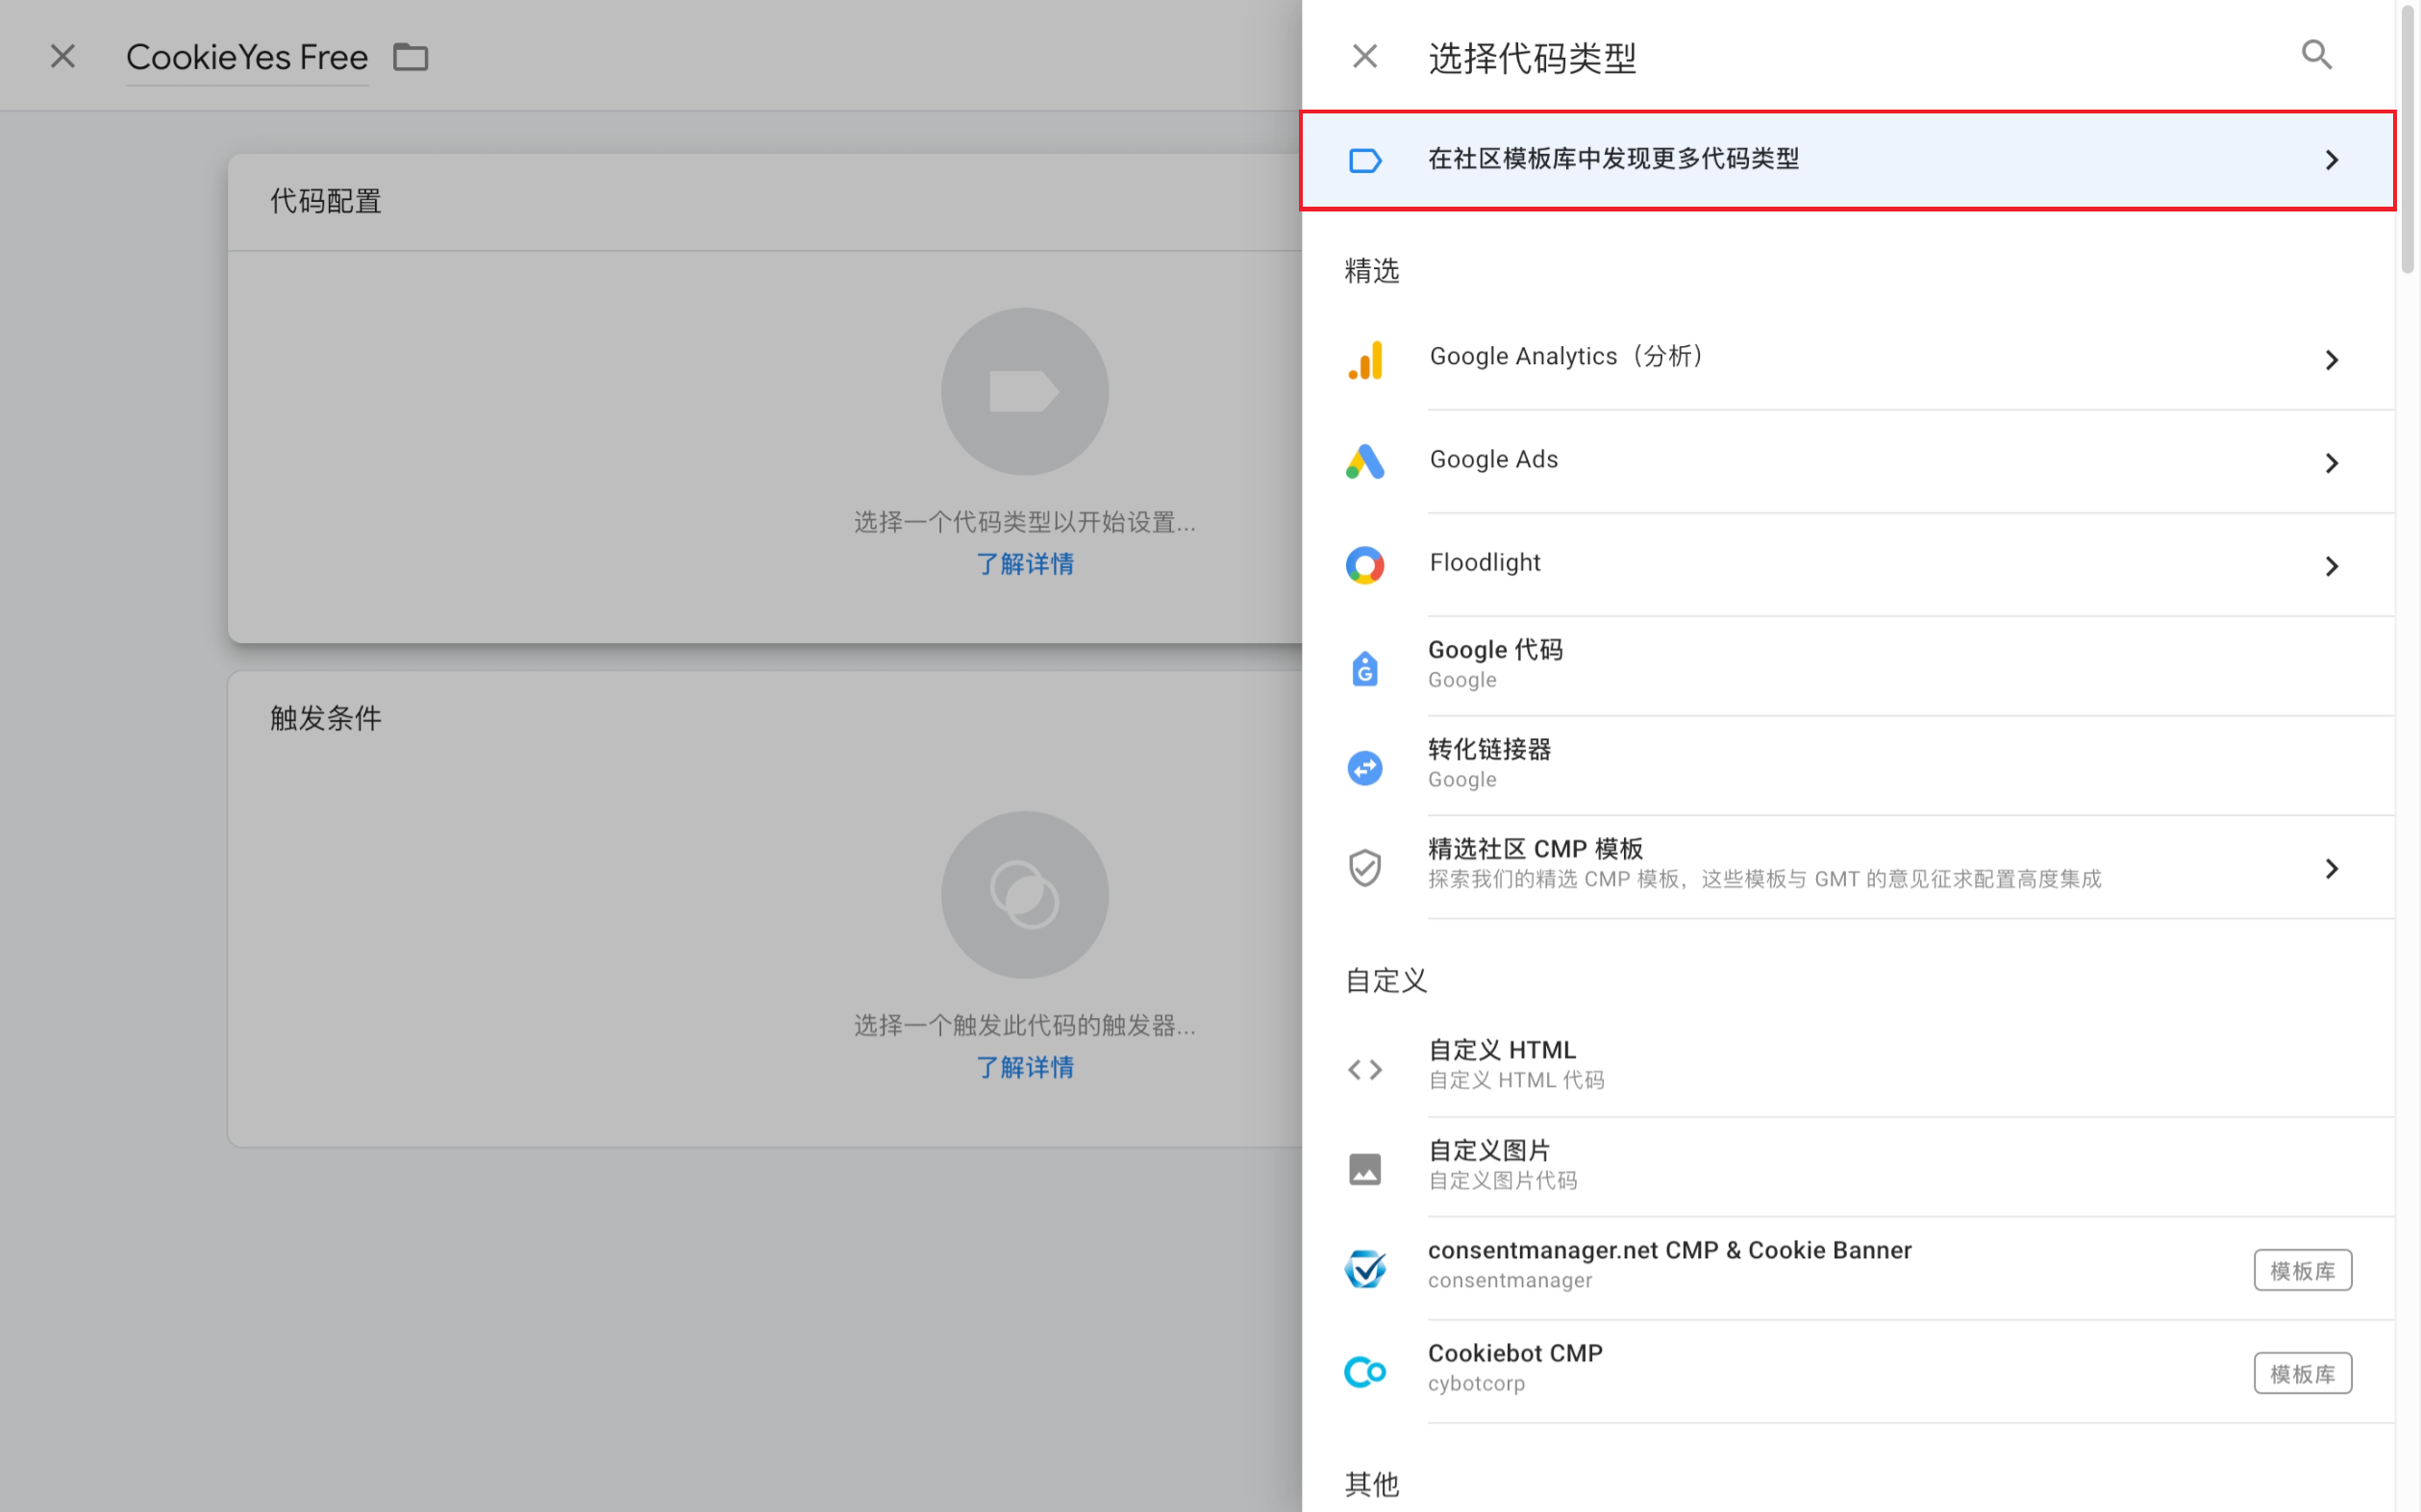Click the 自定义图片 image icon
The image size is (2421, 1512).
[1365, 1168]
